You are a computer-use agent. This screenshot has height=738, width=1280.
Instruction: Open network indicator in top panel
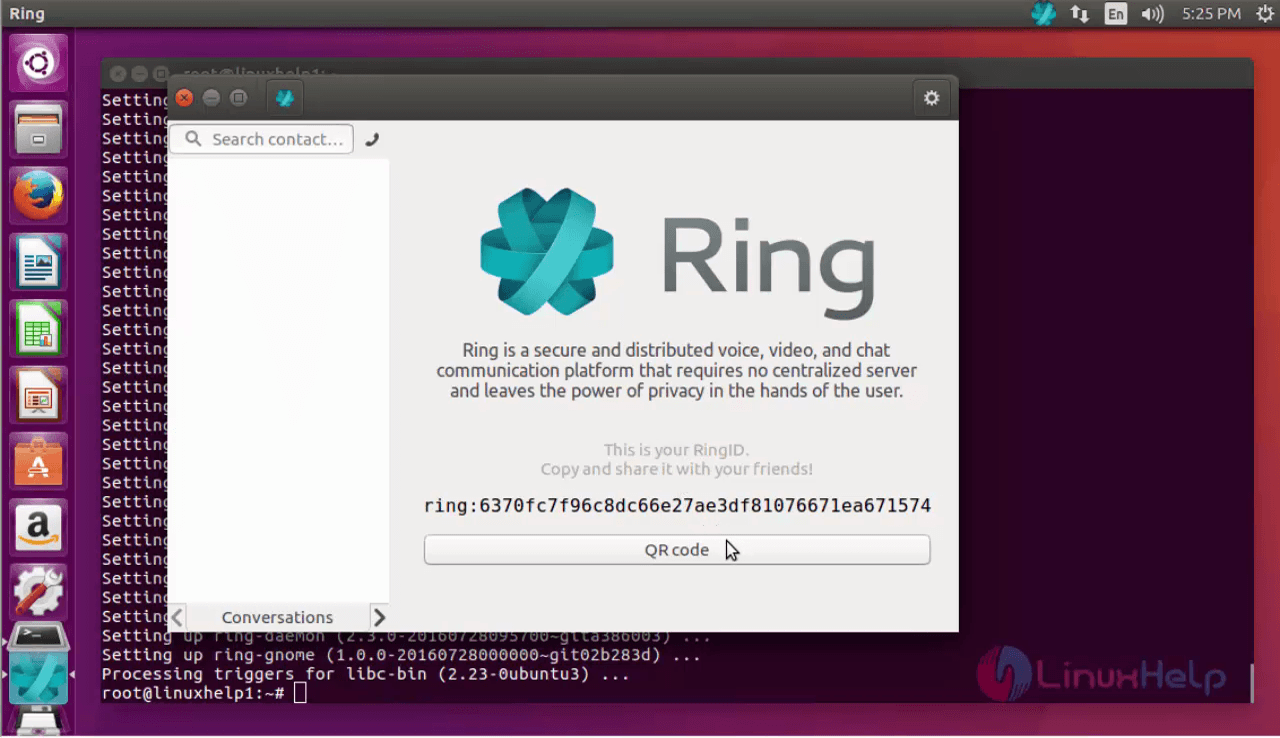[x=1079, y=14]
